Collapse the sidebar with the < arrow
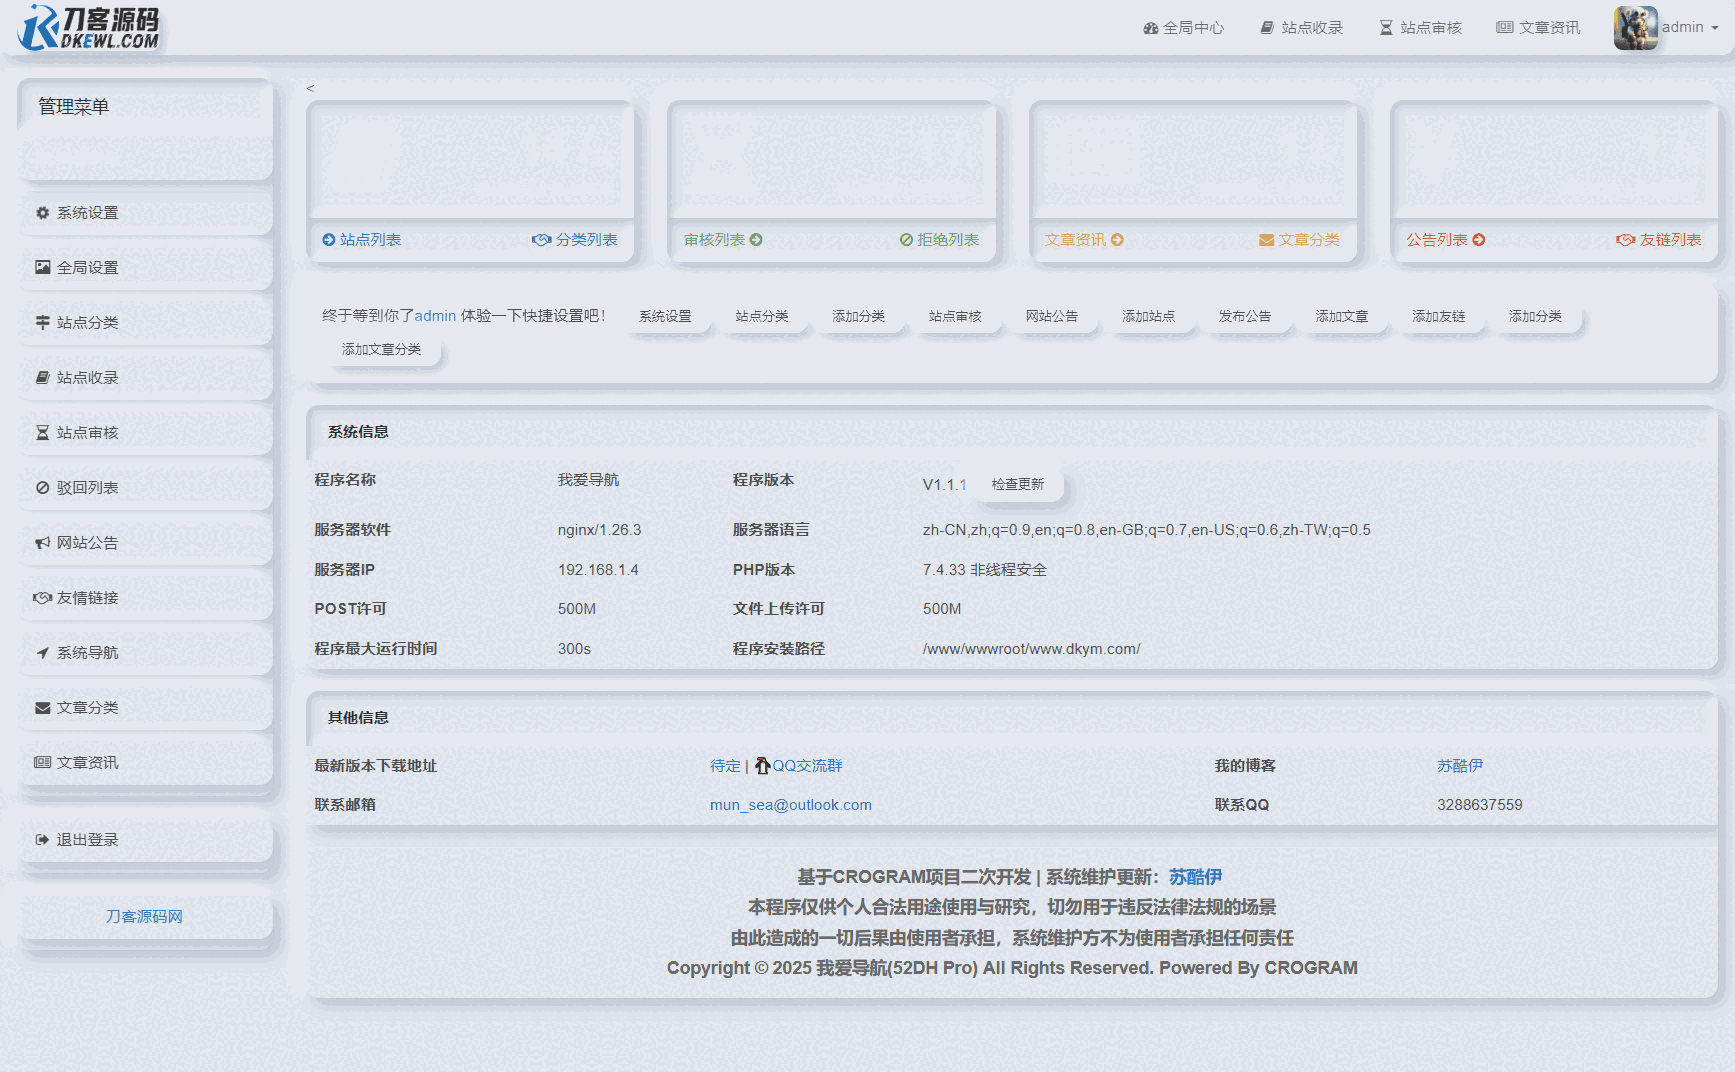This screenshot has height=1072, width=1735. 310,88
